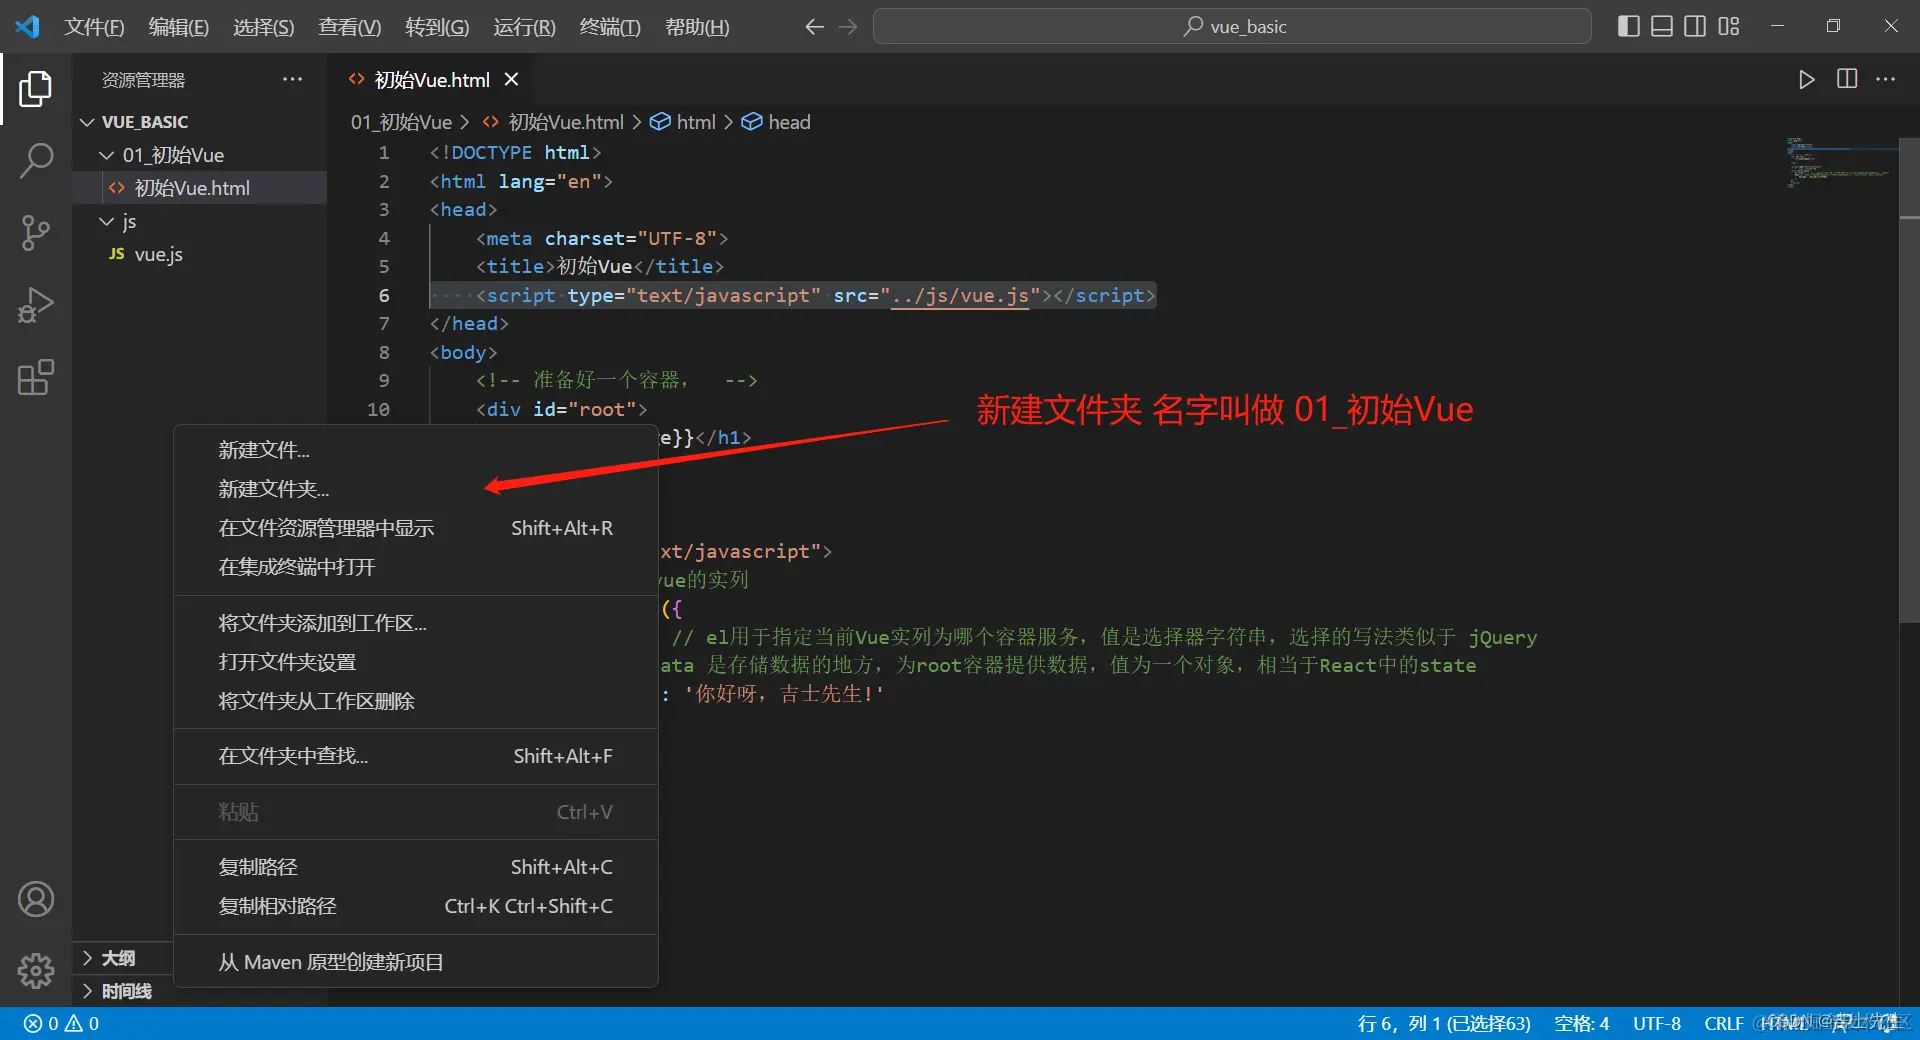Screen dimensions: 1920x1040
Task: Open the 查看(V) menu
Action: coord(350,27)
